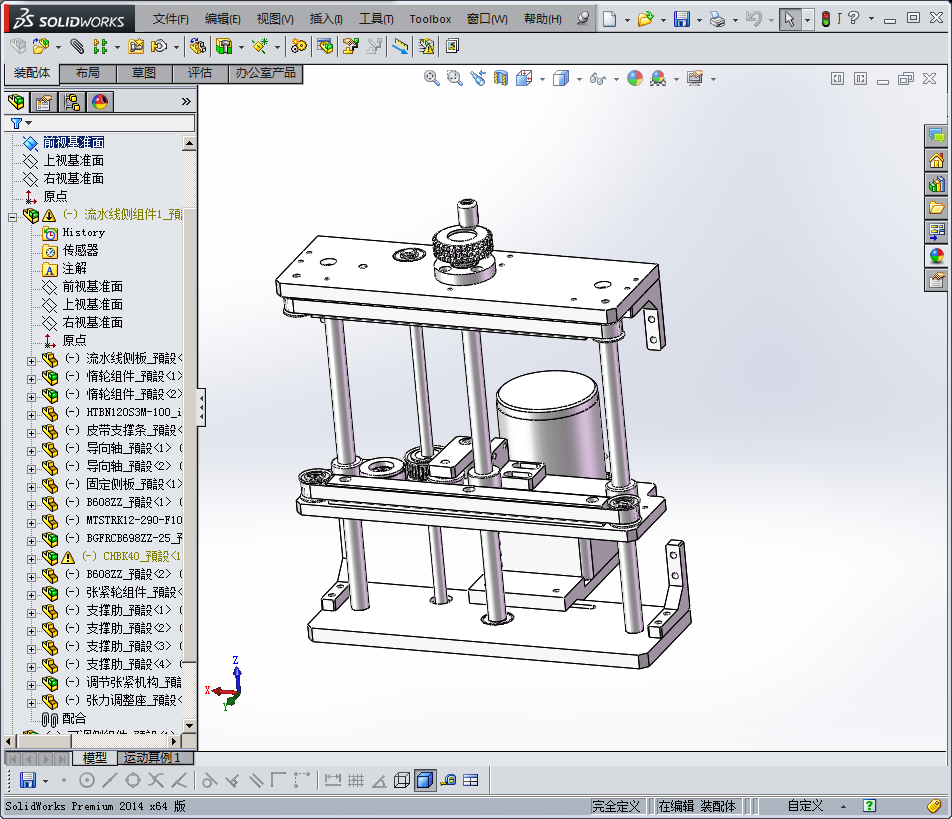Toggle the wireframe cube in bottom toolbar
Viewport: 952px width, 819px height.
(402, 781)
